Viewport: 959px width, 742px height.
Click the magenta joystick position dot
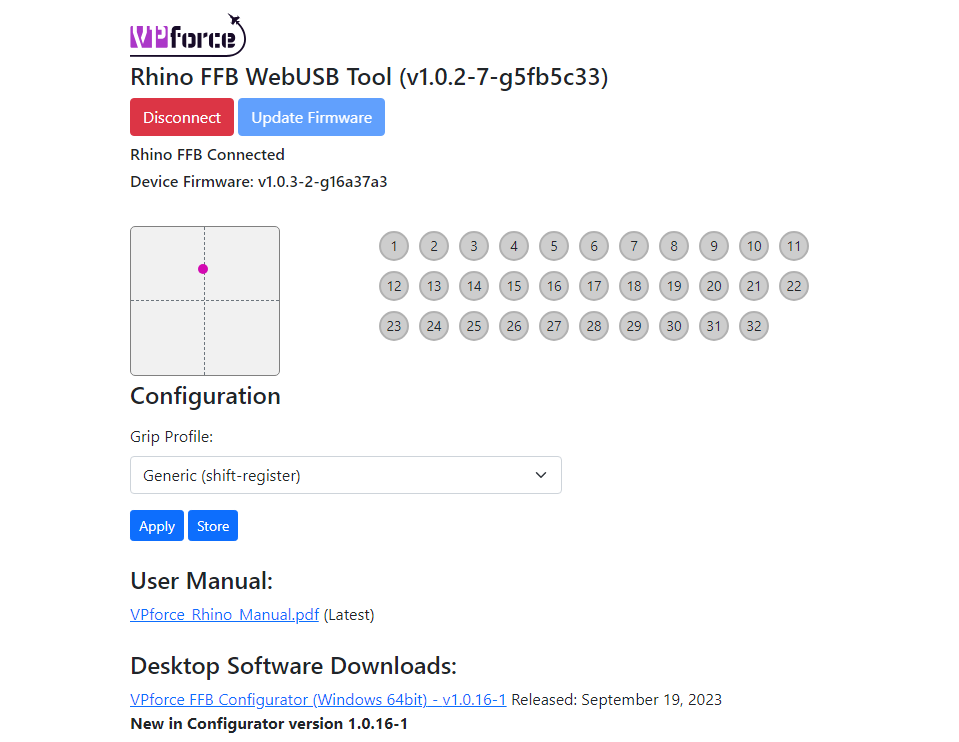click(203, 269)
